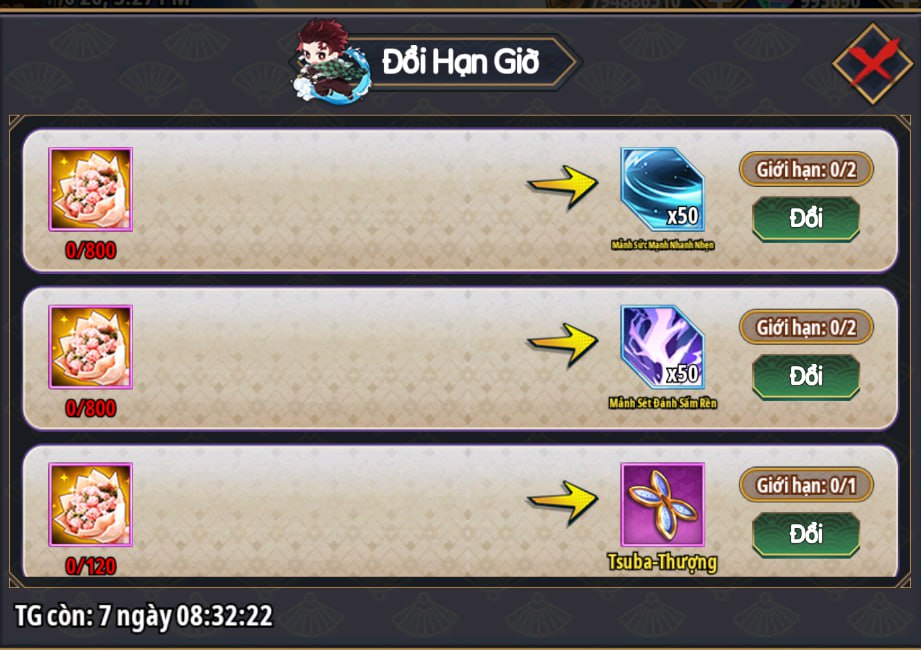Click Đổi button for water shard exchange

(806, 218)
